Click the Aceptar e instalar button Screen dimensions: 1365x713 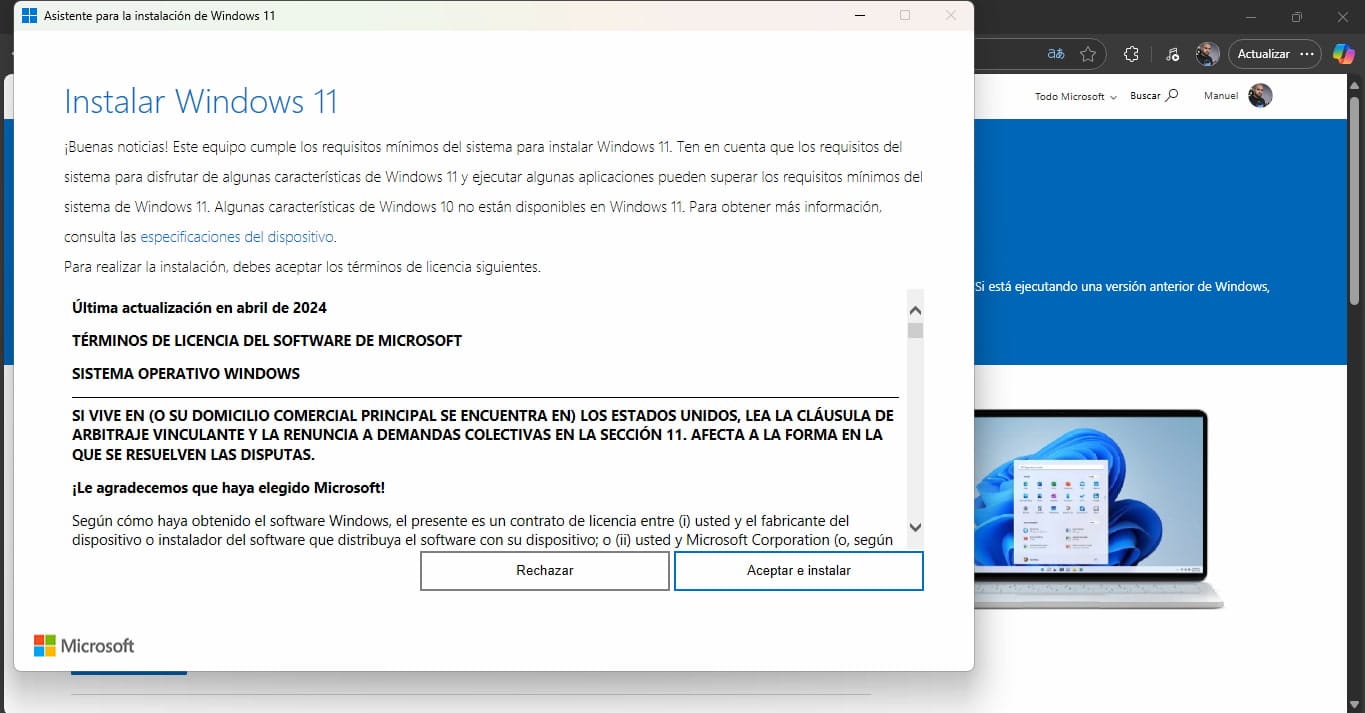tap(798, 571)
